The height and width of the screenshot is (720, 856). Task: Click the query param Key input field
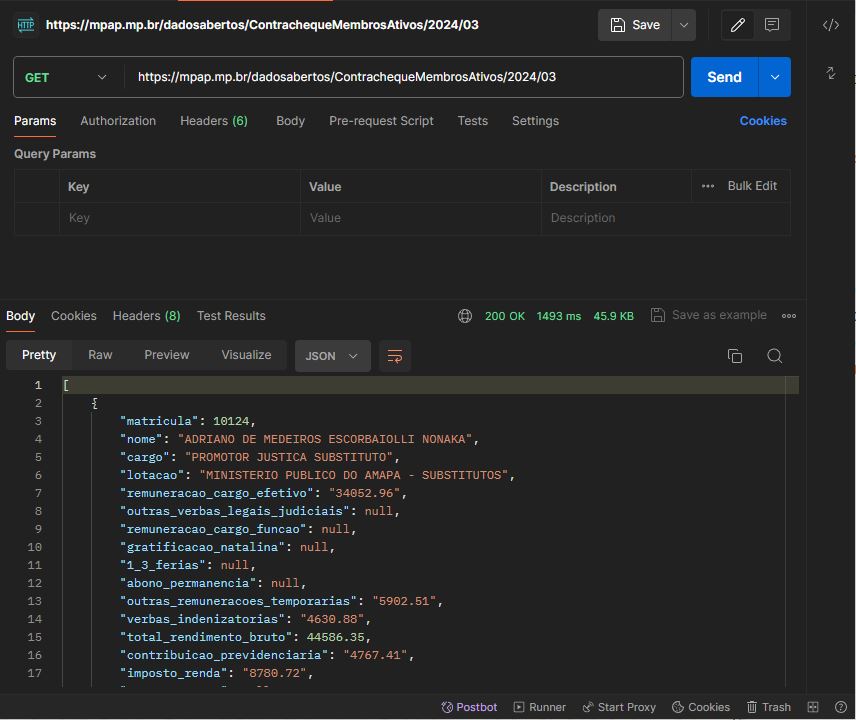180,218
